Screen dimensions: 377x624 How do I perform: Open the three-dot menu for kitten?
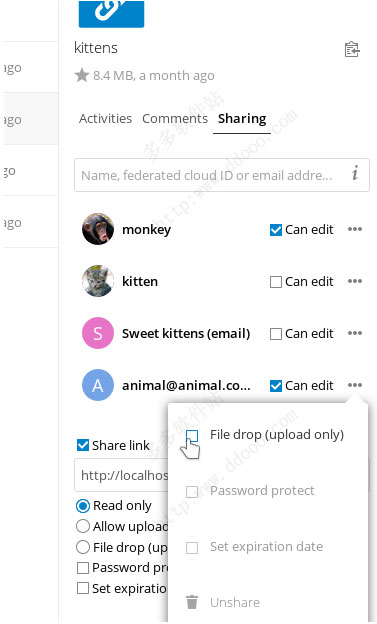[x=355, y=281]
